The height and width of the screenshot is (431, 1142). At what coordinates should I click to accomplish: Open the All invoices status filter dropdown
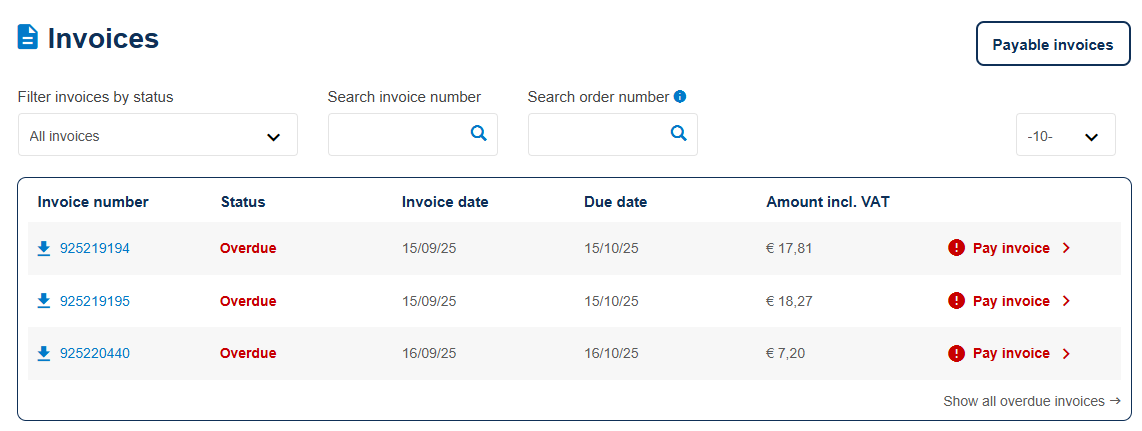pos(157,135)
